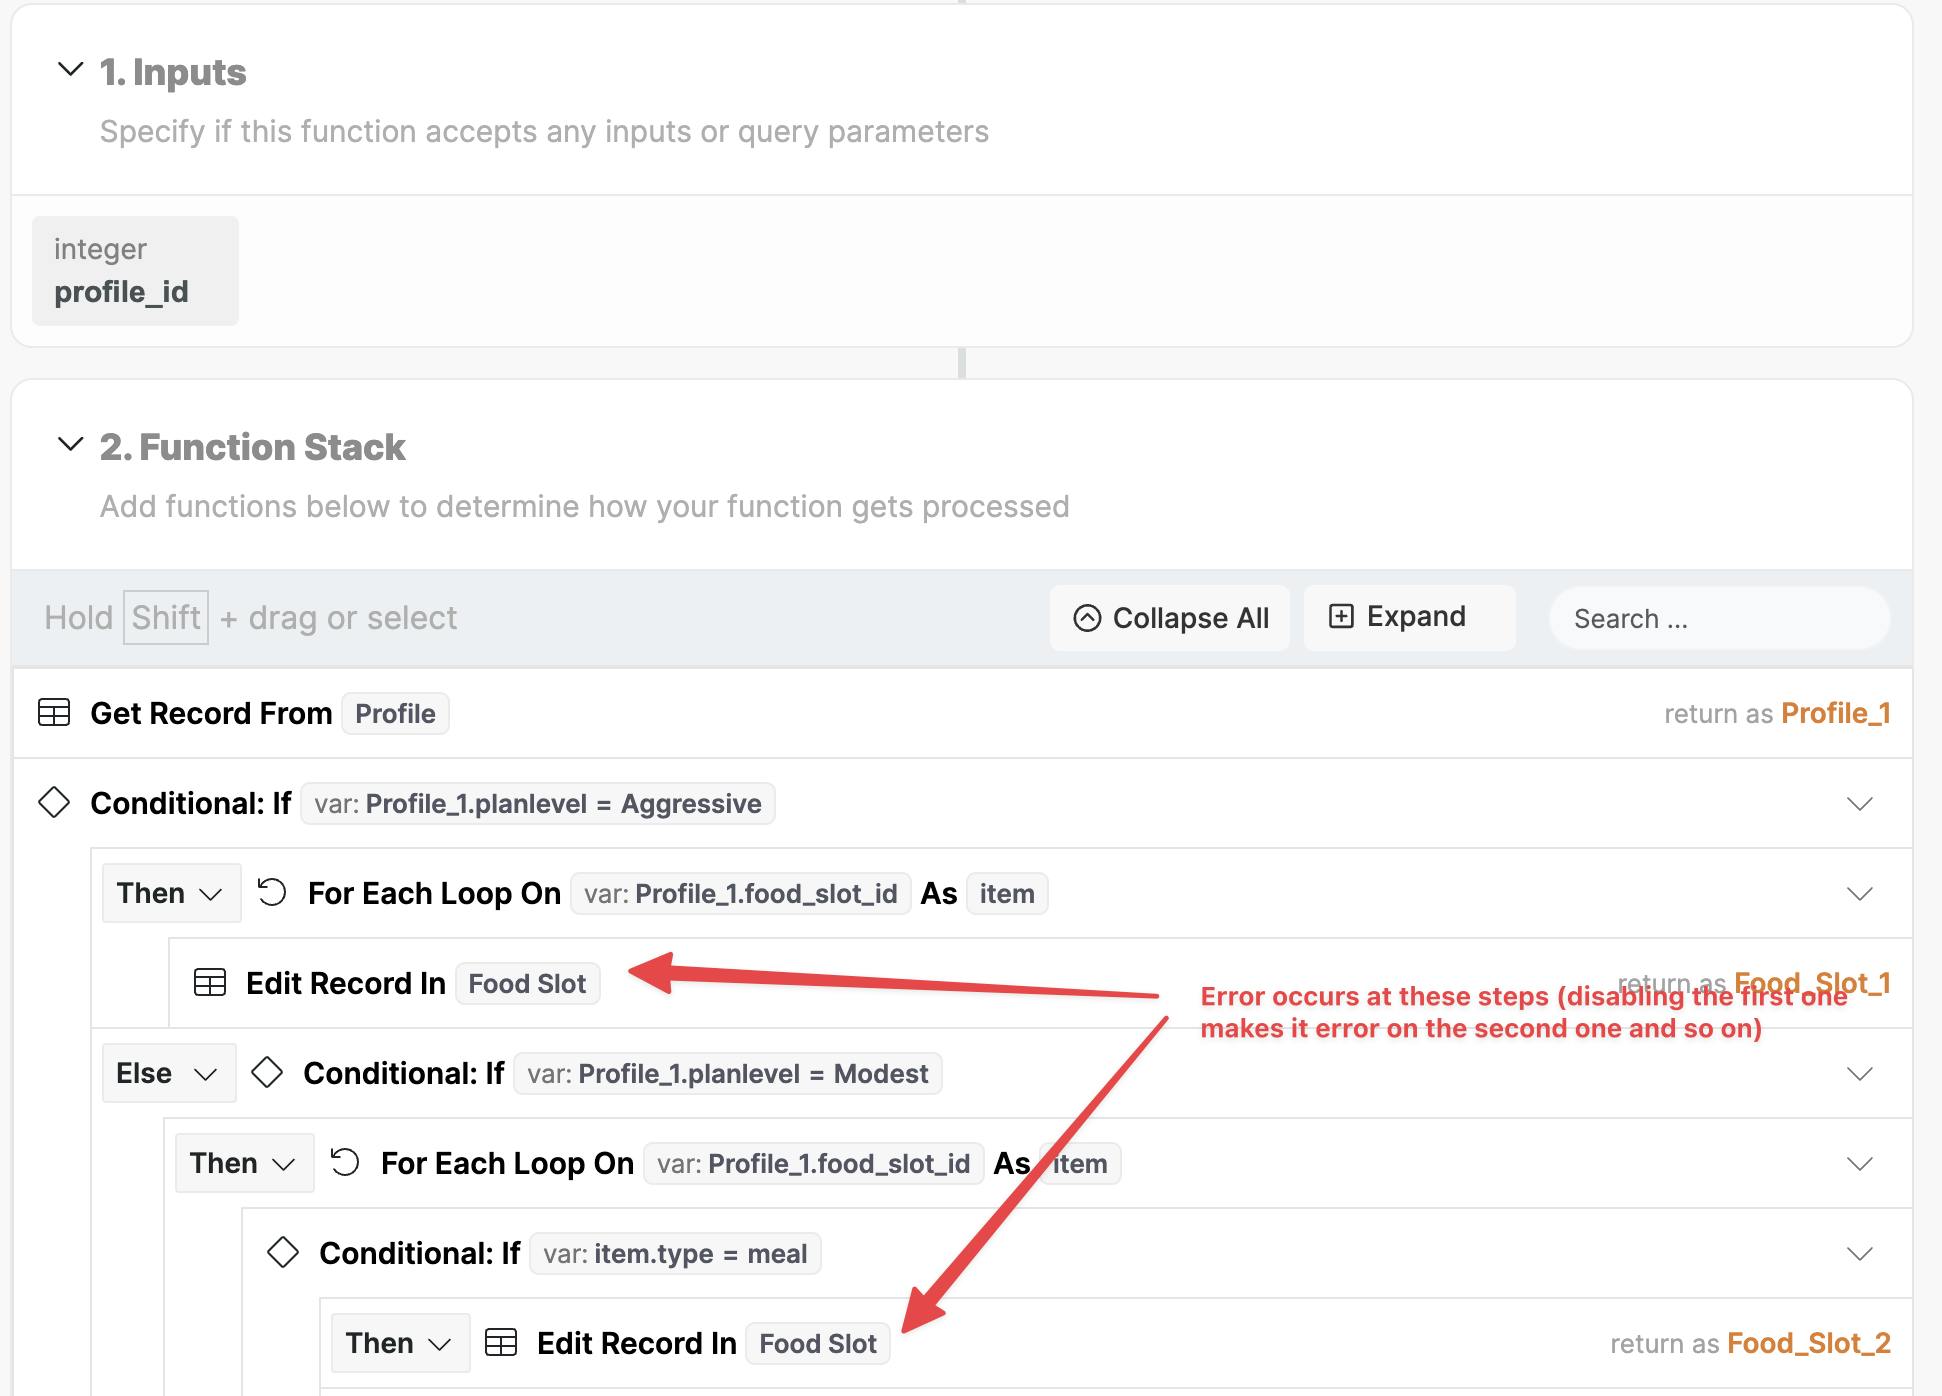Click diamond icon of item.type meal conditional

(283, 1252)
